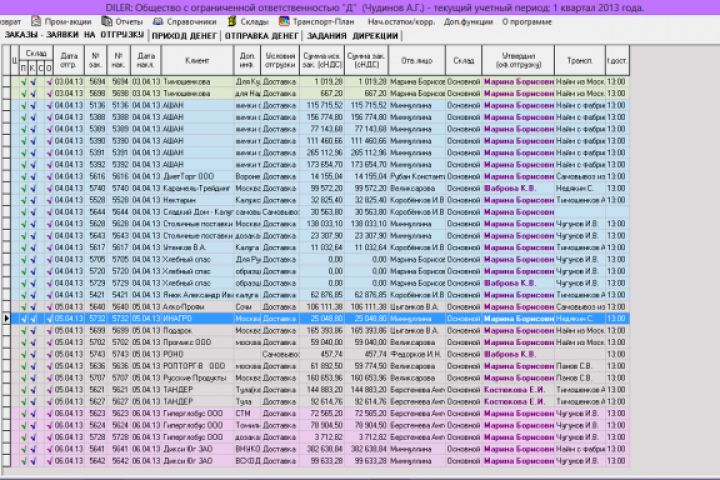Viewport: 720px width, 480px height.
Task: Click the grid's top-left corner selector cell
Action: point(6,60)
